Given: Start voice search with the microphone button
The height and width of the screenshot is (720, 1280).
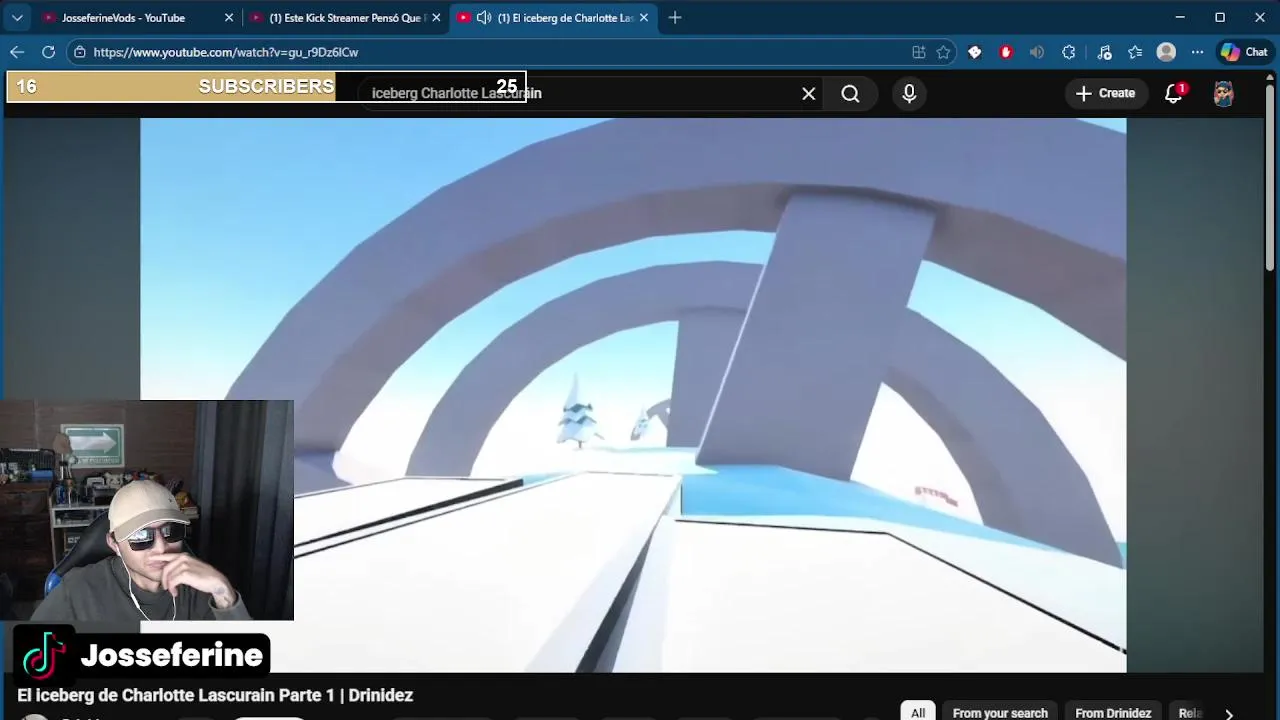Looking at the screenshot, I should (909, 93).
